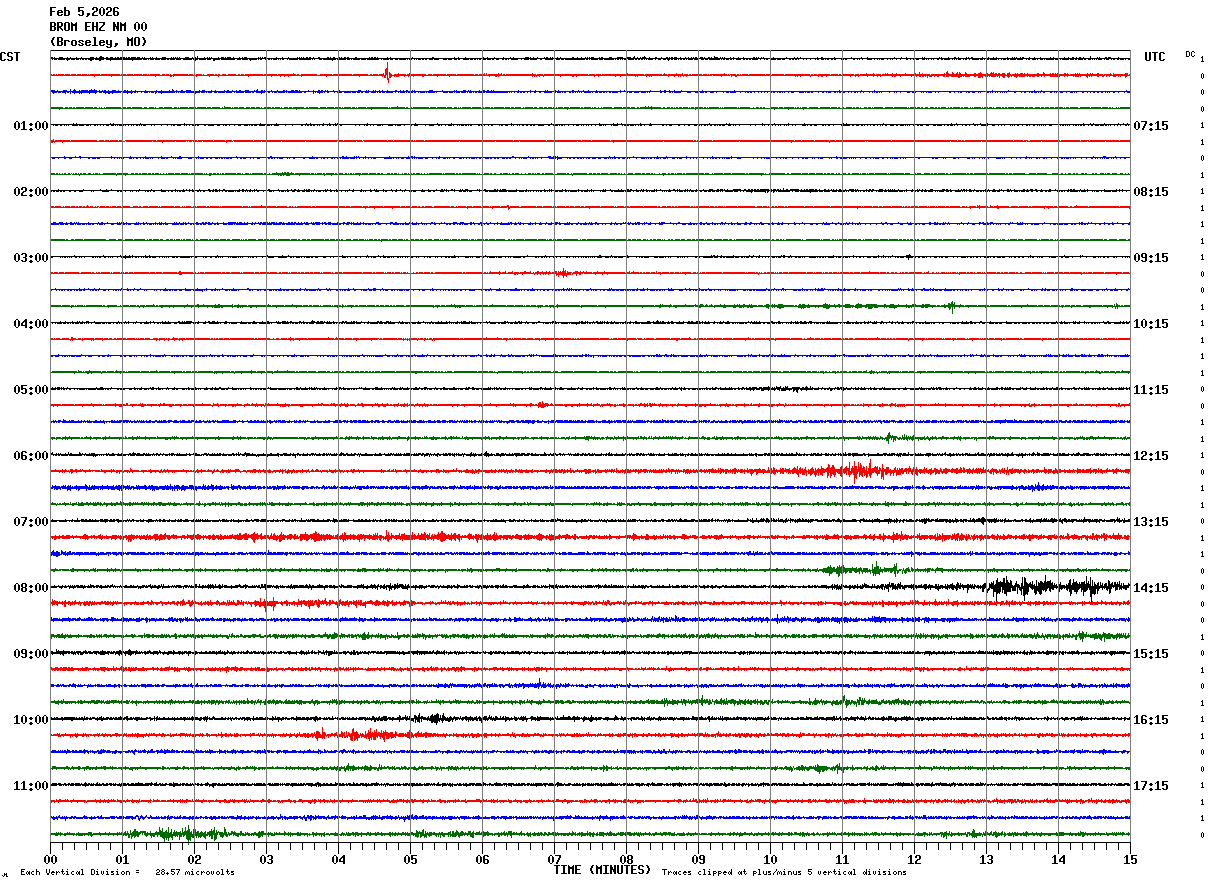This screenshot has height=886, width=1210.
Task: Click the TIME (MINUTES) axis title
Action: tap(602, 870)
